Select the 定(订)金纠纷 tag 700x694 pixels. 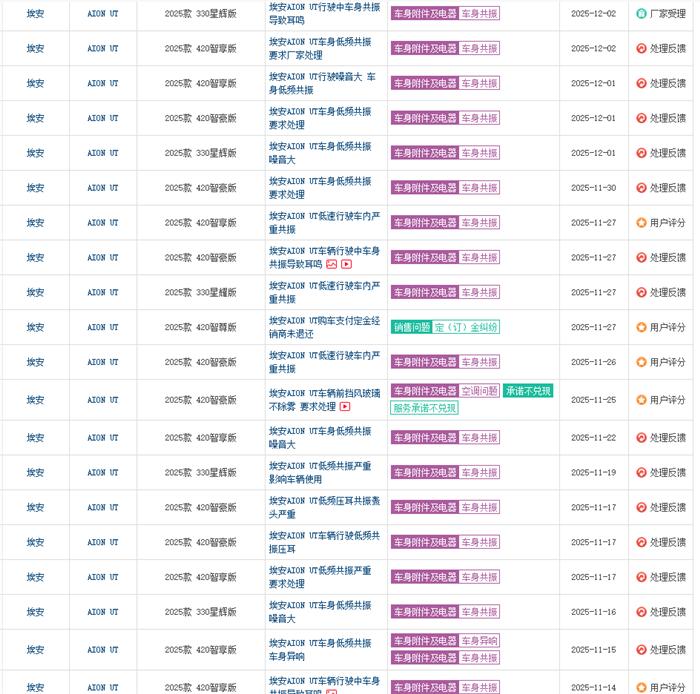click(465, 327)
